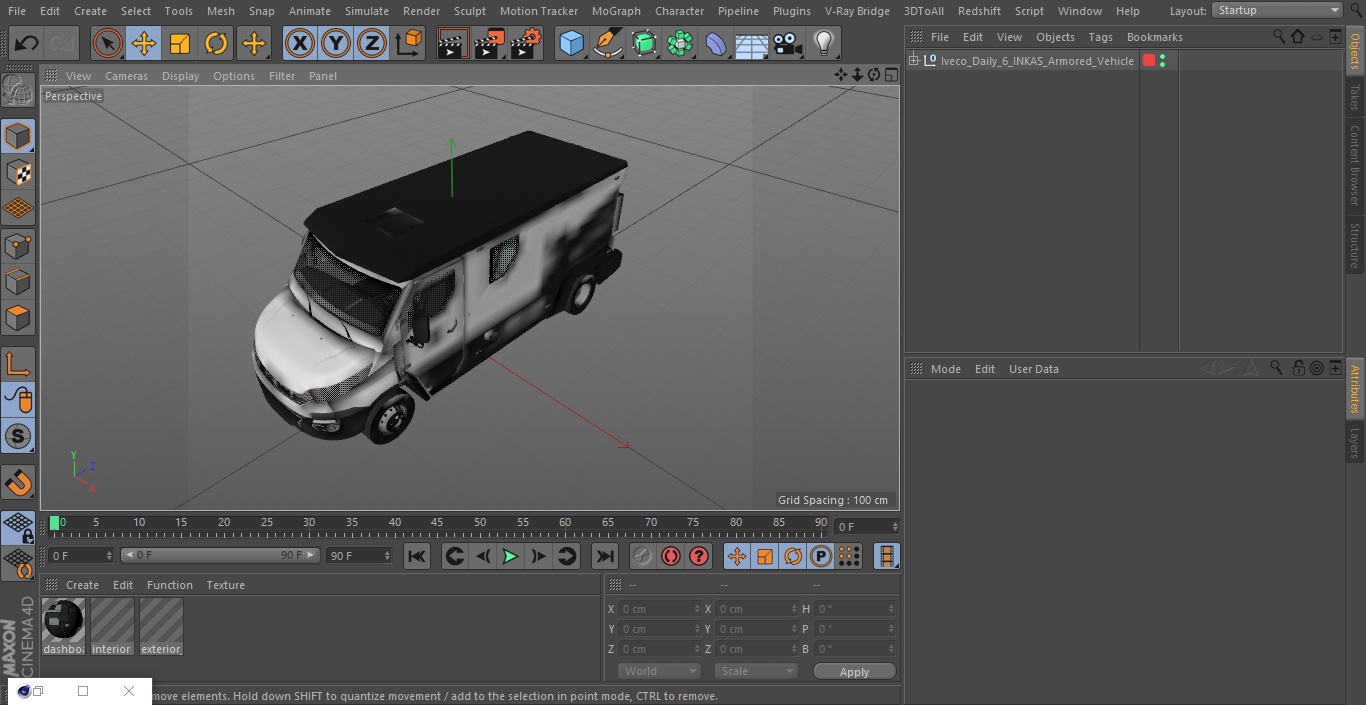
Task: Toggle viewport Solo mode
Action: point(18,436)
